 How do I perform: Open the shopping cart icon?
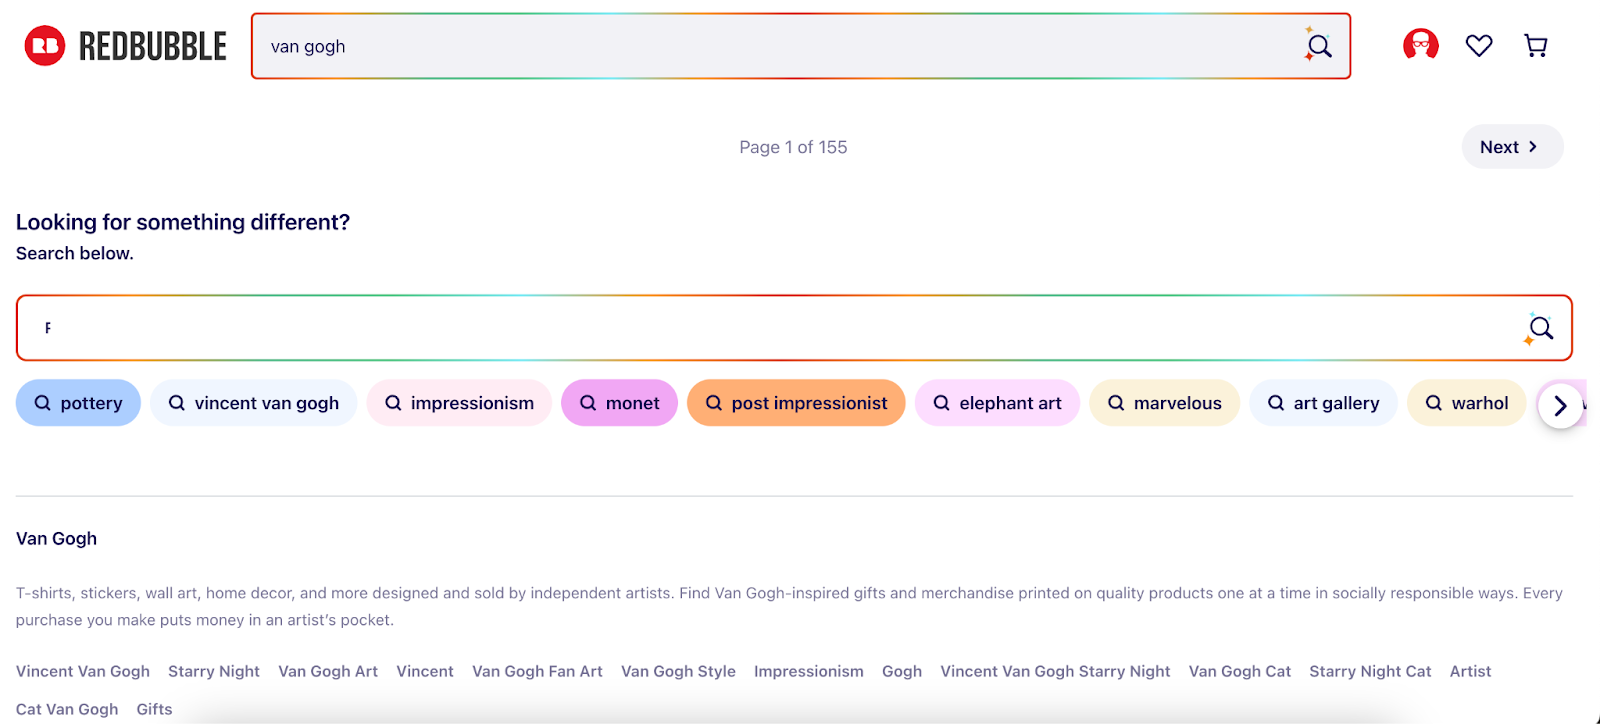click(1536, 45)
